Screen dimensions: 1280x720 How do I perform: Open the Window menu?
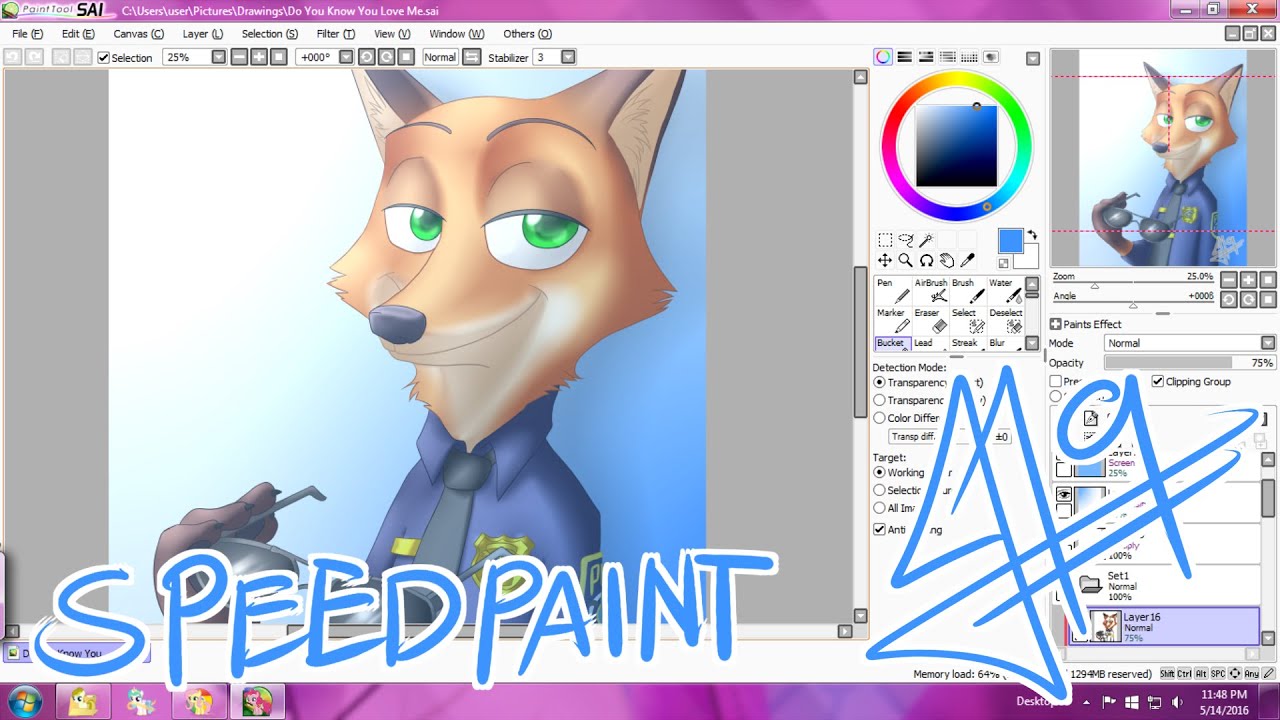tap(456, 33)
